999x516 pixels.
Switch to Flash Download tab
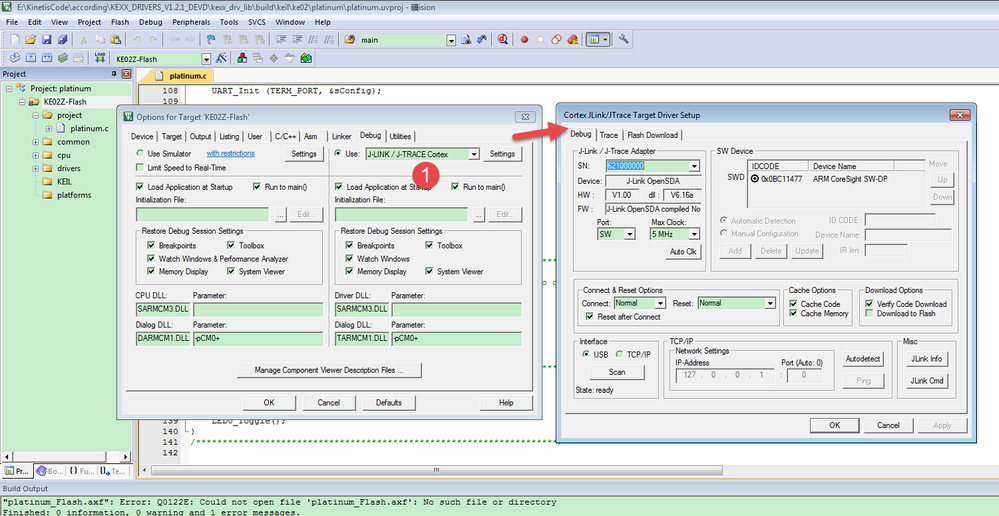point(653,135)
